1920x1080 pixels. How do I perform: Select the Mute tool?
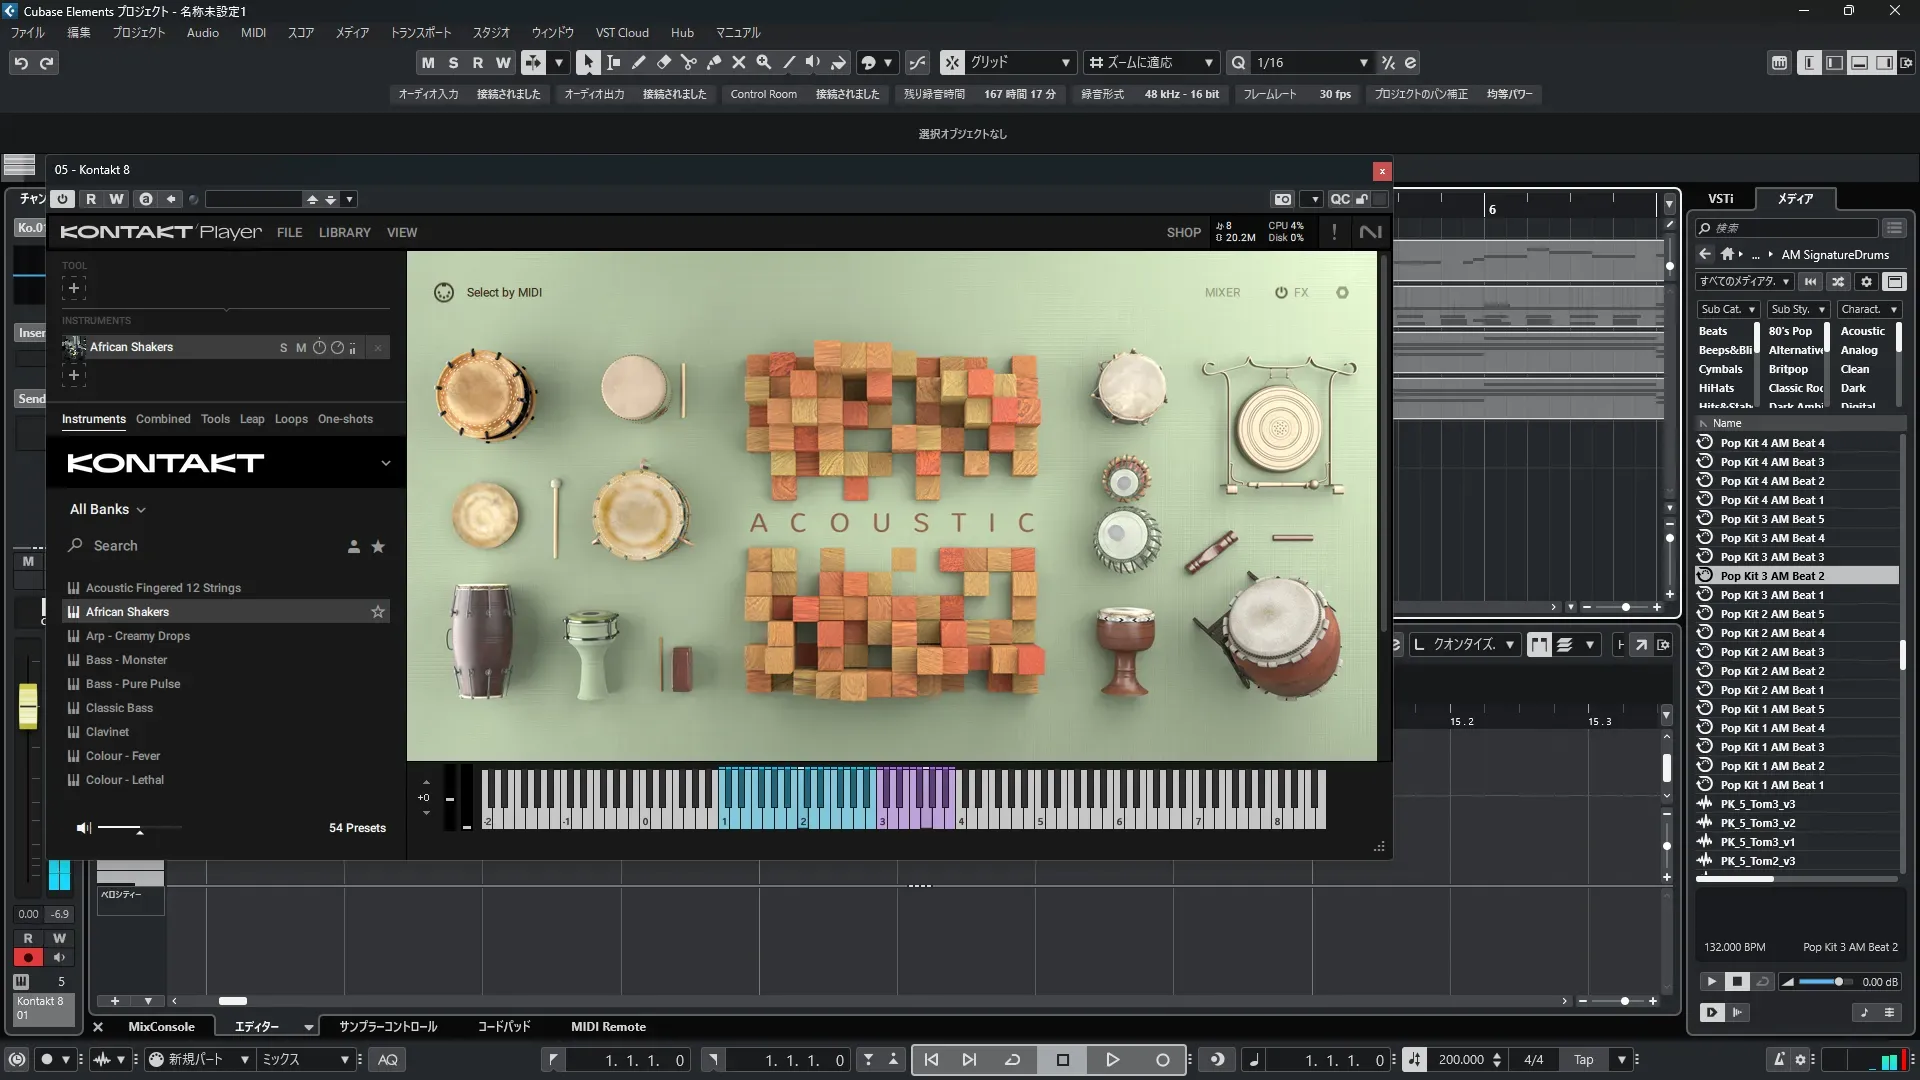[738, 62]
